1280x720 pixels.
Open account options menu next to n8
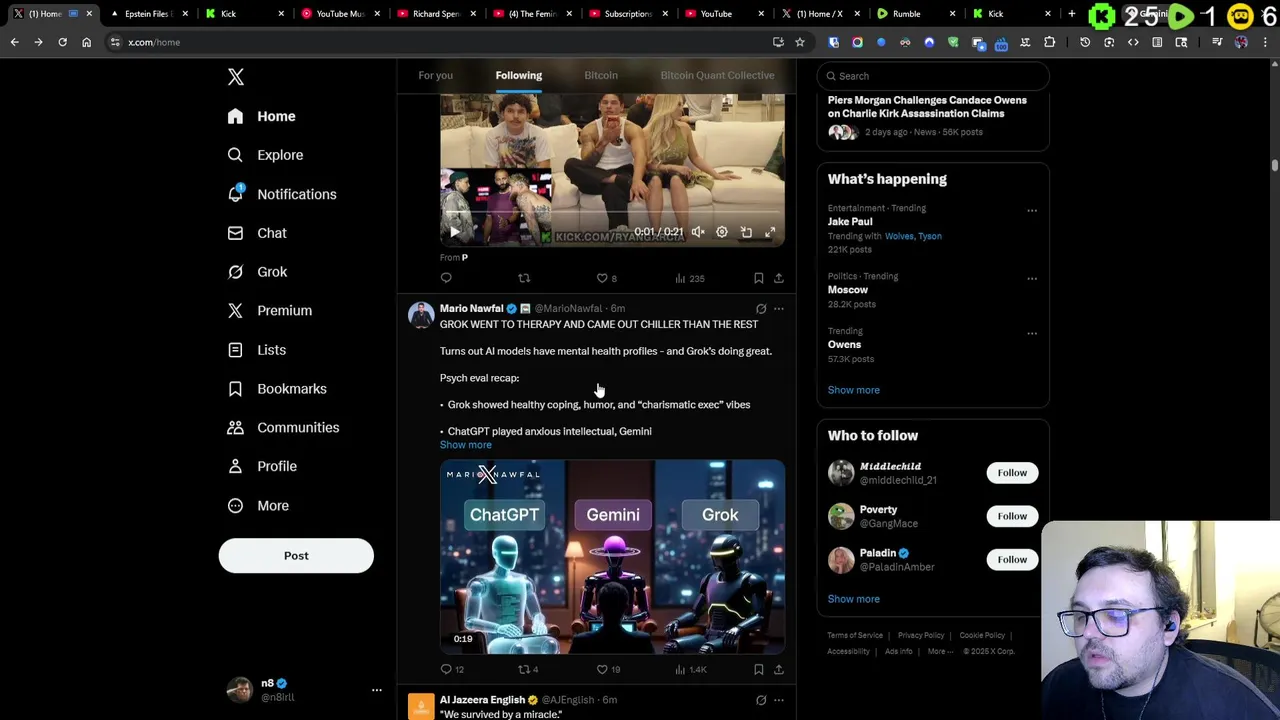(x=377, y=690)
